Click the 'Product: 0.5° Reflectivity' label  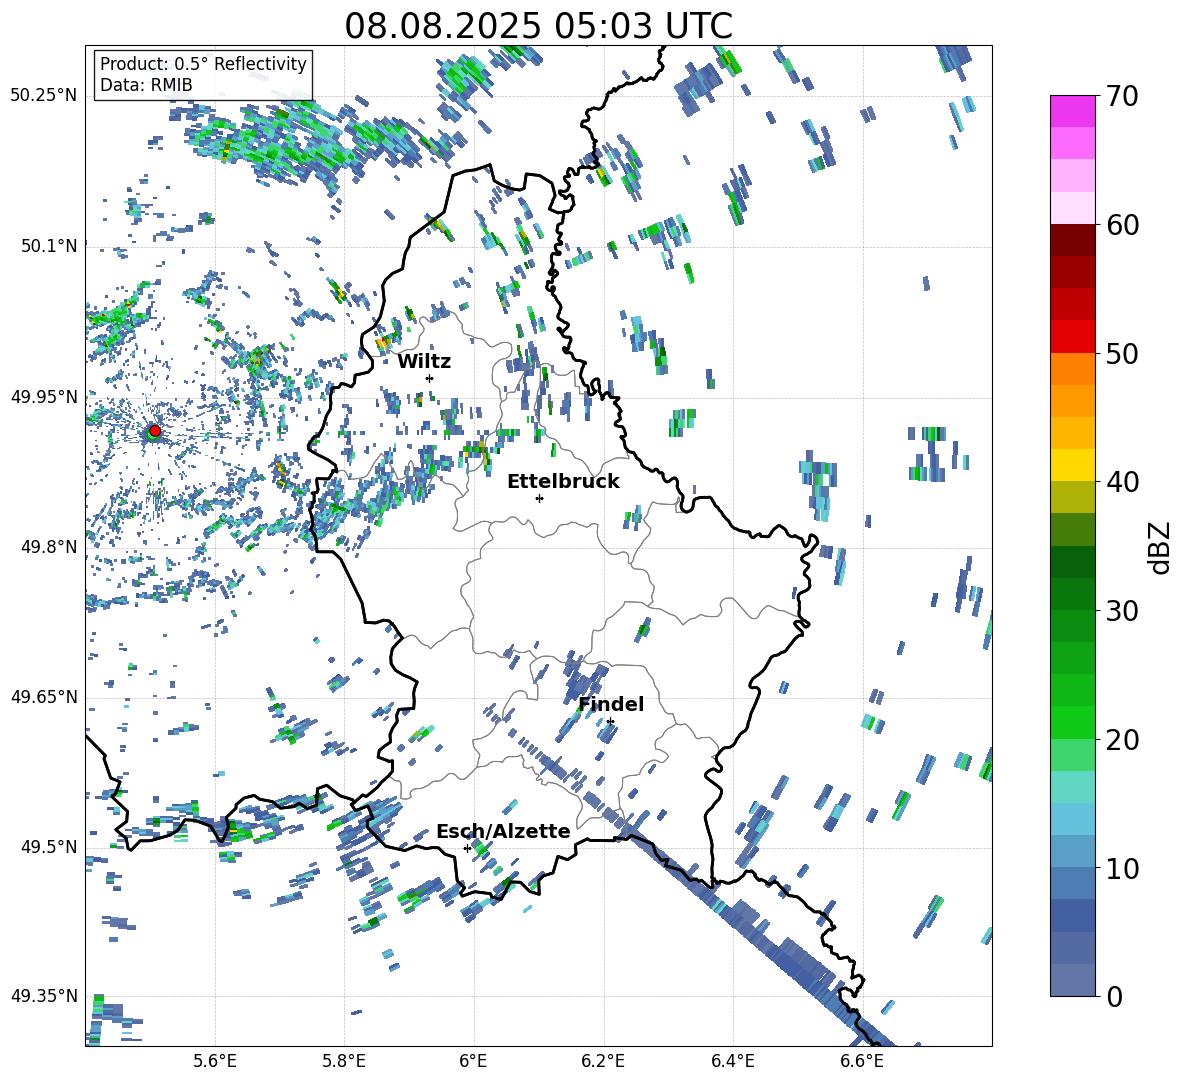[203, 63]
